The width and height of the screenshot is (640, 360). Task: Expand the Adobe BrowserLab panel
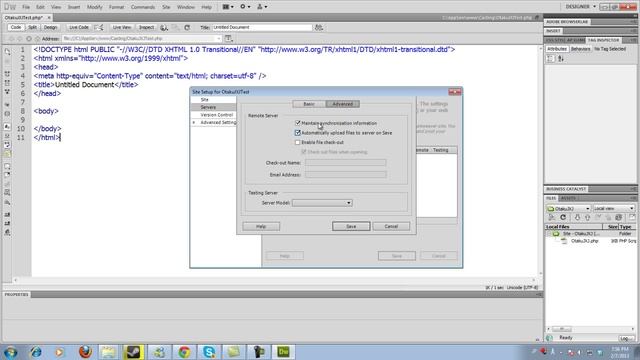[x=567, y=22]
